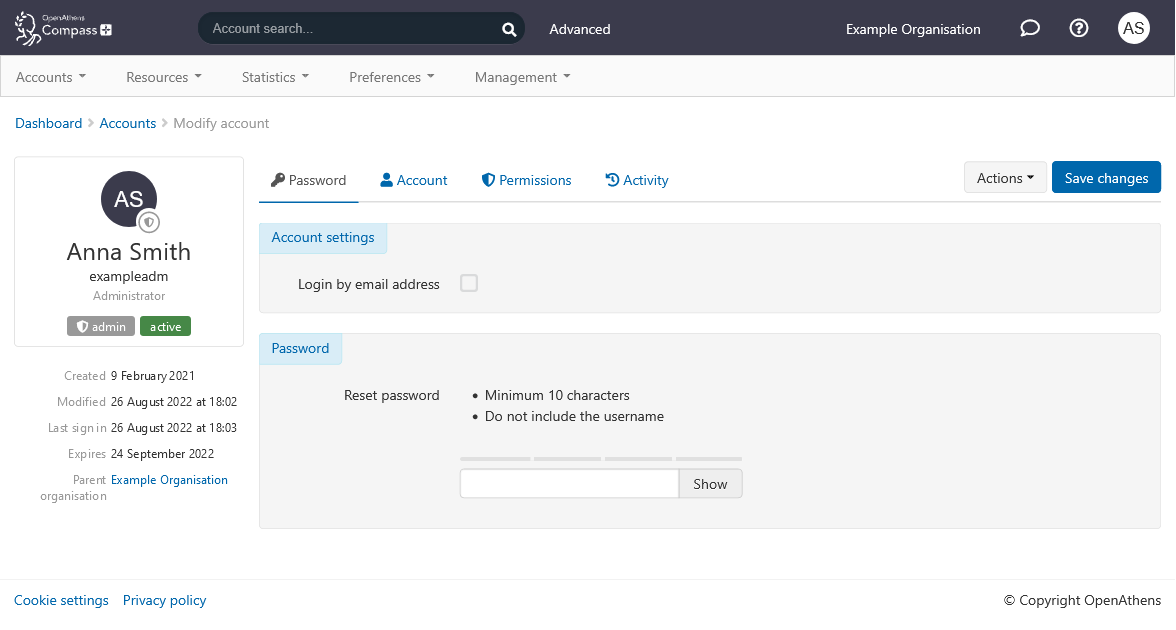Click the active status badge
This screenshot has height=630, width=1176.
(165, 326)
